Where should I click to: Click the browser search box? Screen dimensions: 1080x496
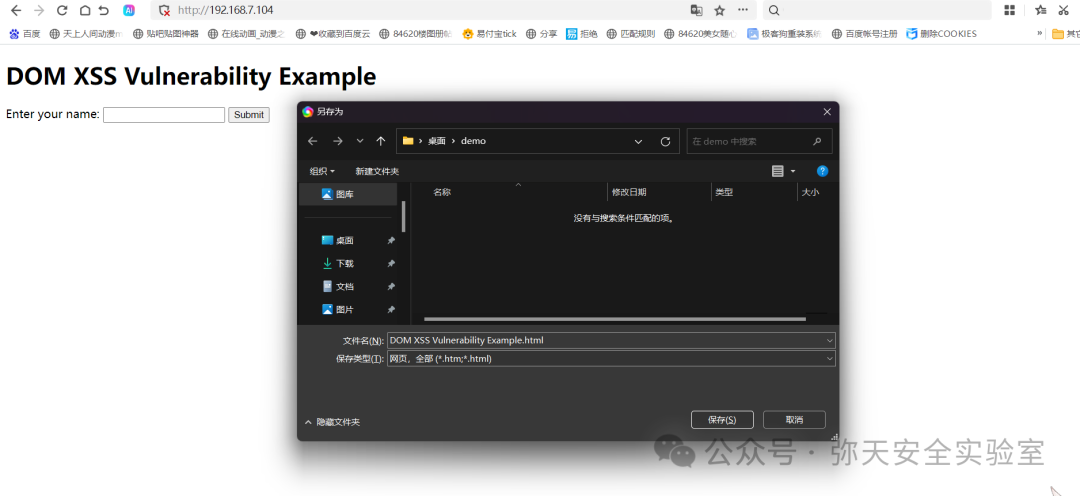tap(876, 10)
